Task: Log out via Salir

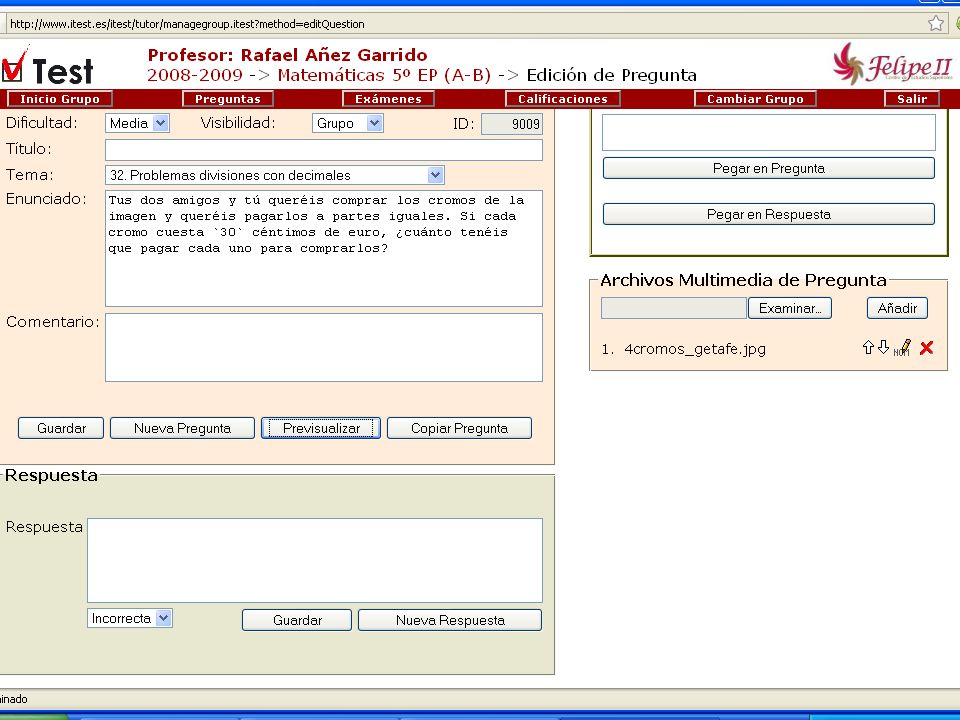Action: [x=912, y=99]
